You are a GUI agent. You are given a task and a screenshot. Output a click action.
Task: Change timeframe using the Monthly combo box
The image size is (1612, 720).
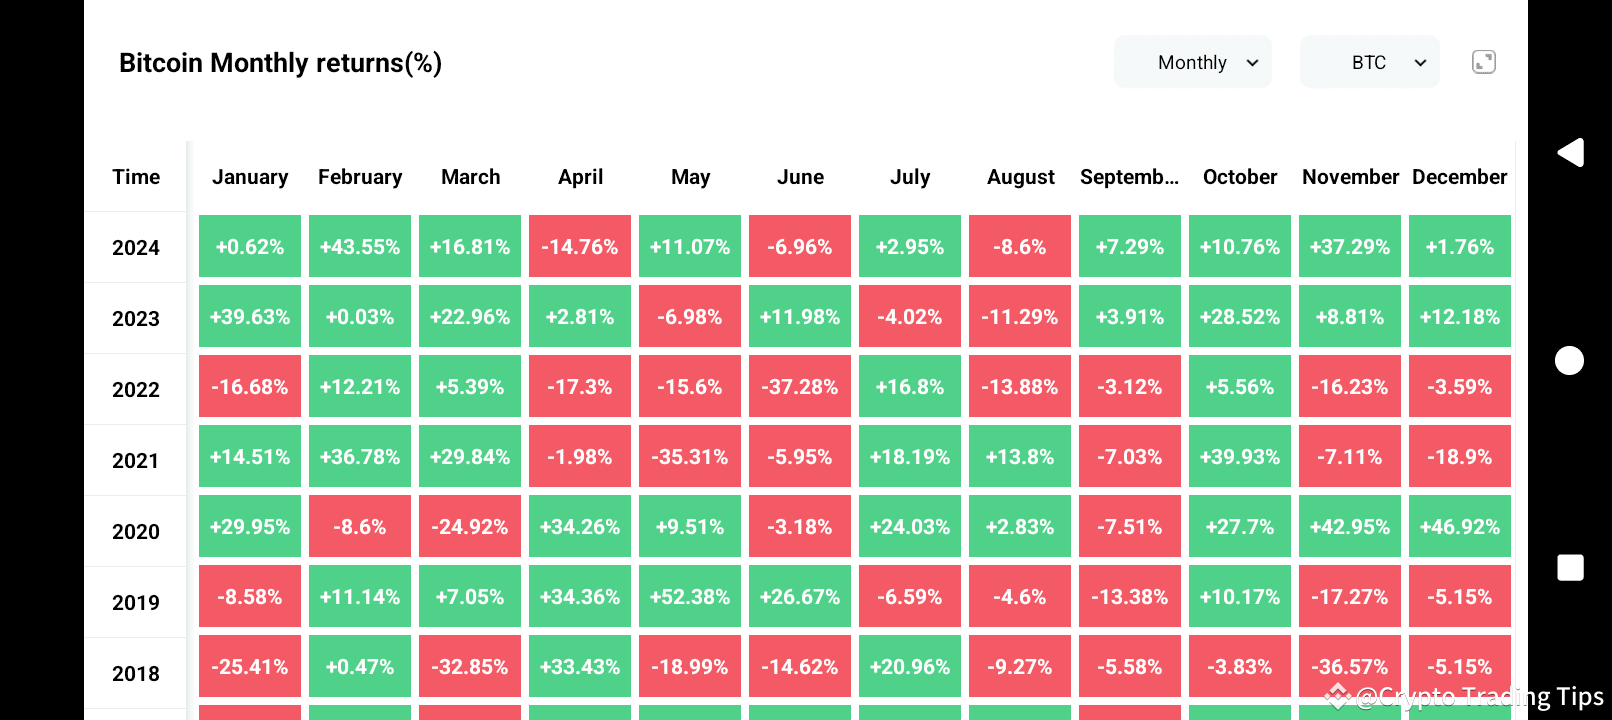[x=1192, y=62]
